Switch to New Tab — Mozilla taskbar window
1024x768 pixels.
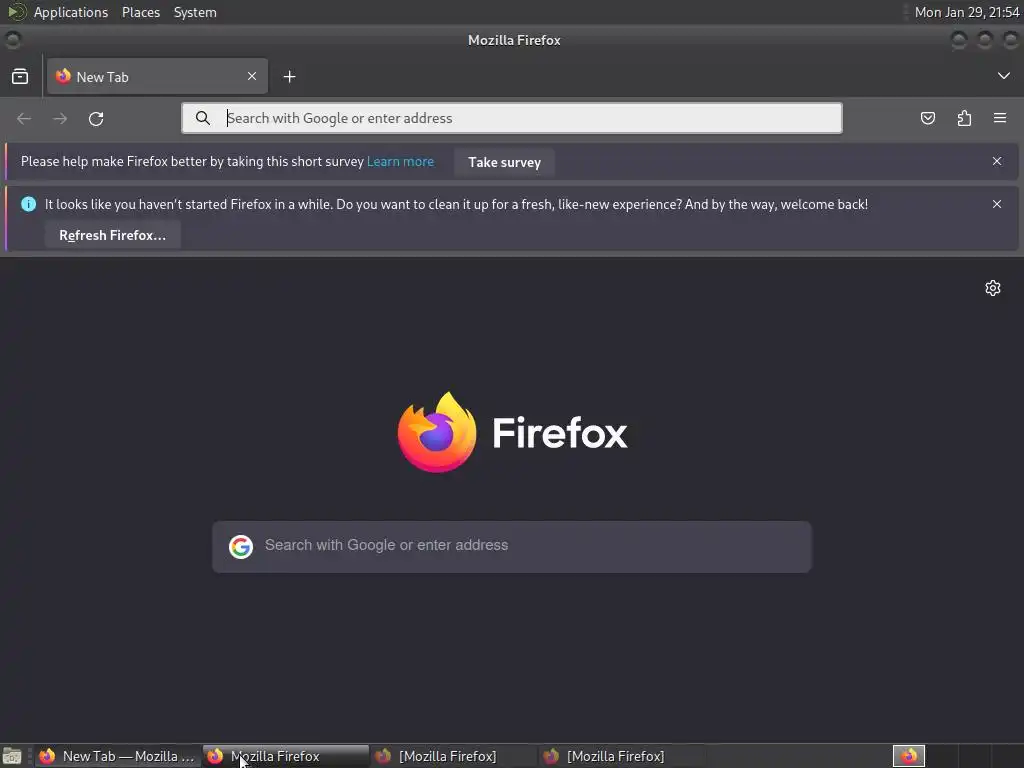coord(118,756)
